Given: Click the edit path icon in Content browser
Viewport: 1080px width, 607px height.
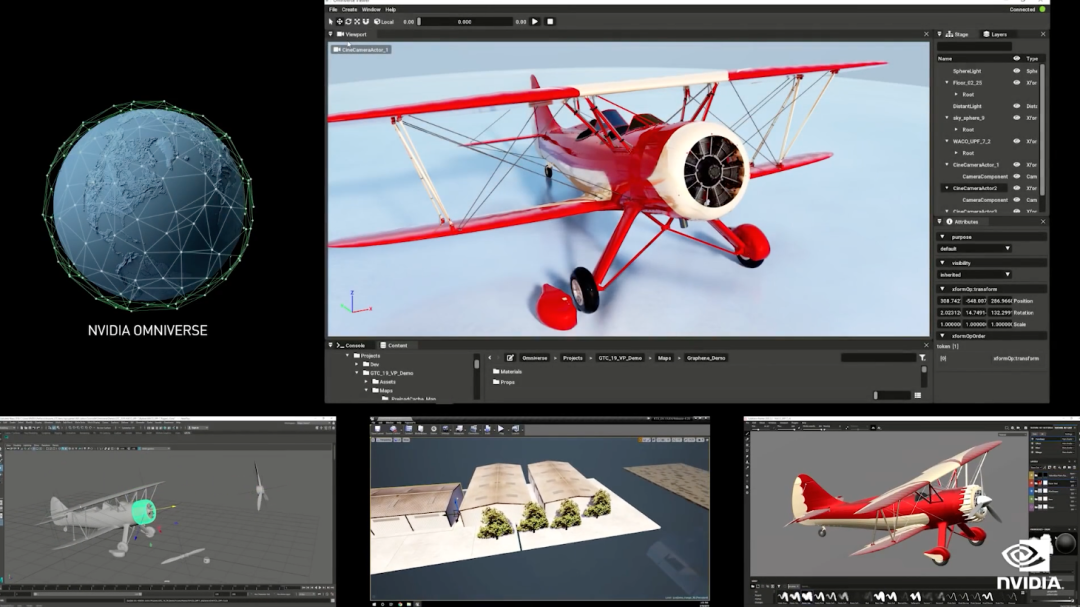Looking at the screenshot, I should 510,358.
